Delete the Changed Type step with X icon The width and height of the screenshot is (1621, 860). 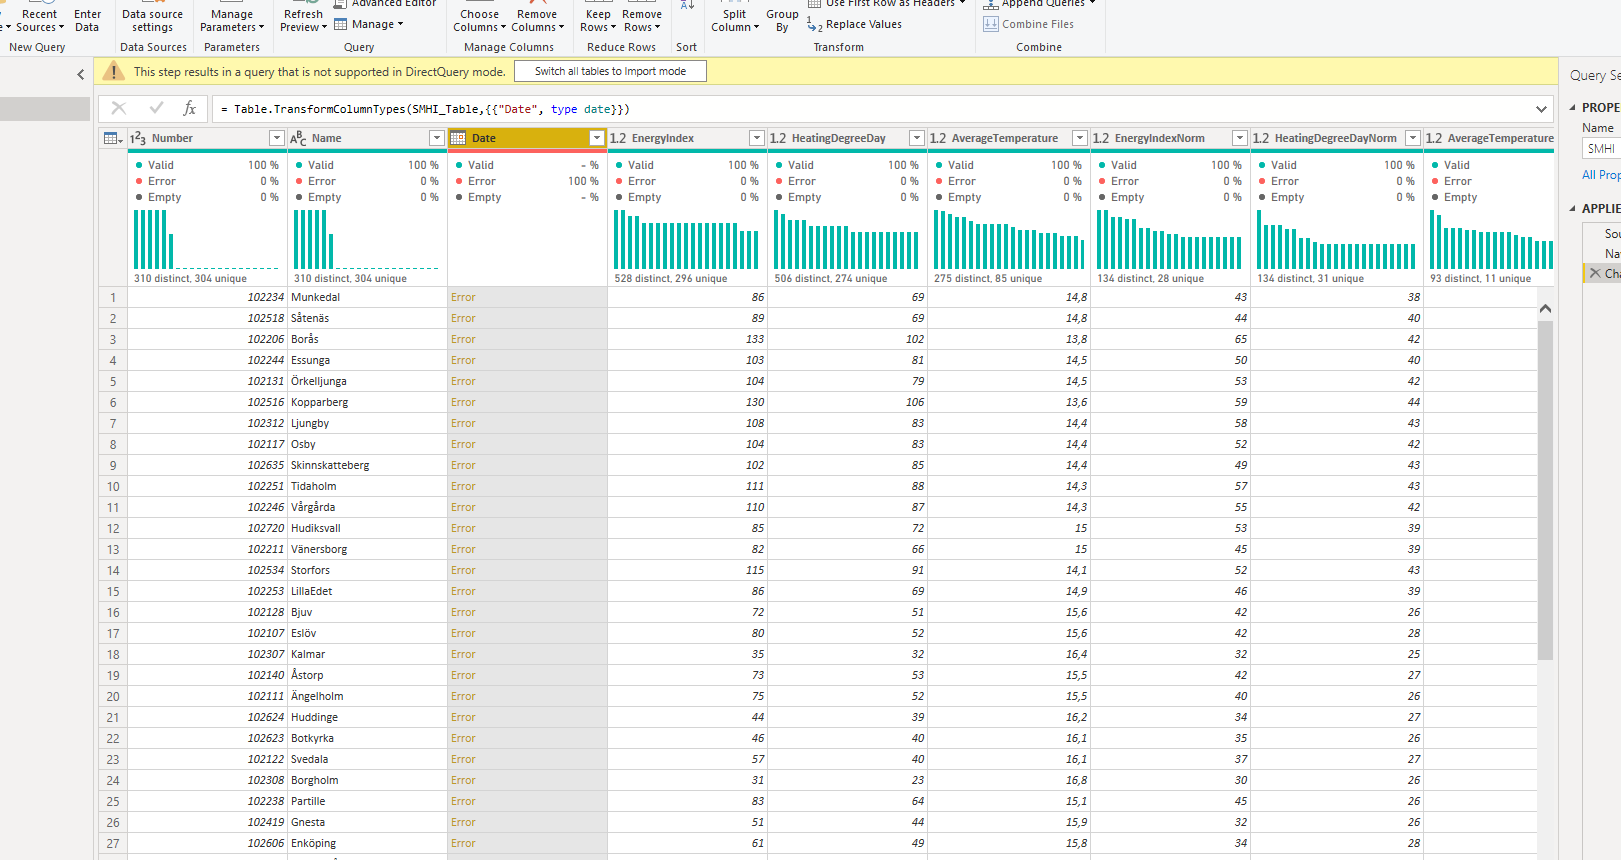point(1595,273)
